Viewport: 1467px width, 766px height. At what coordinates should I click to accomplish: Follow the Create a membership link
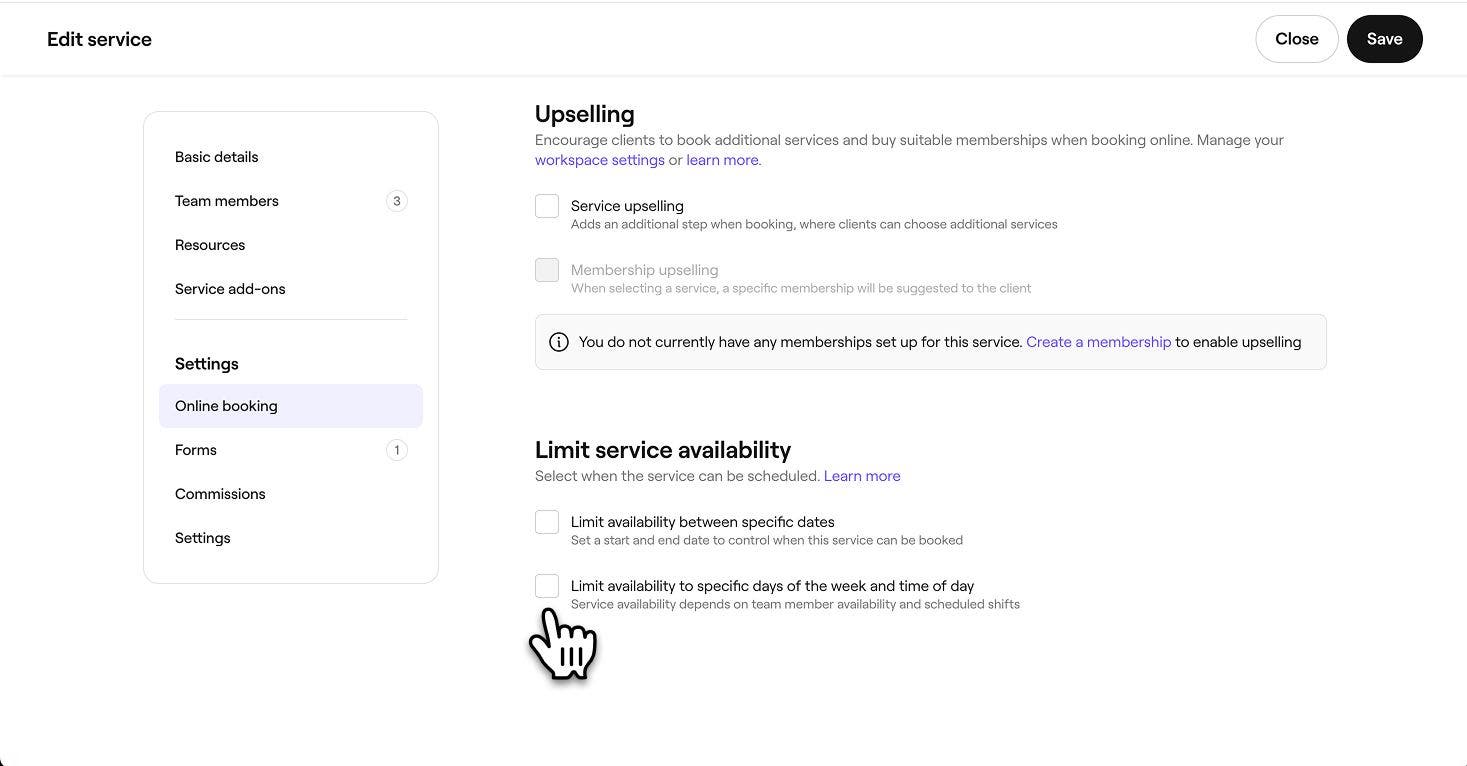[x=1098, y=342]
